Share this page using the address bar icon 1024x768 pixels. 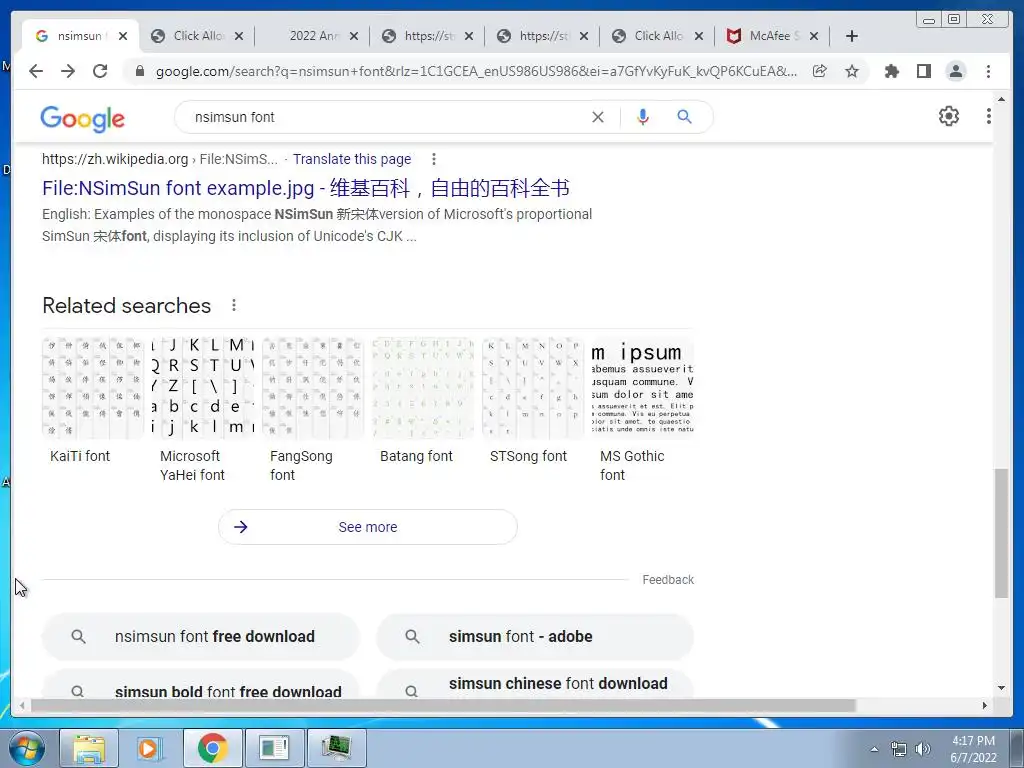click(x=820, y=71)
